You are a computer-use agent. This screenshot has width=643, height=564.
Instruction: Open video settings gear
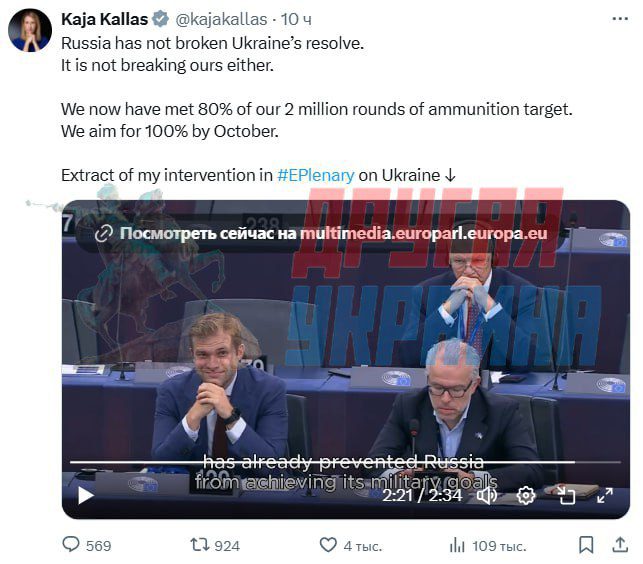coord(526,495)
